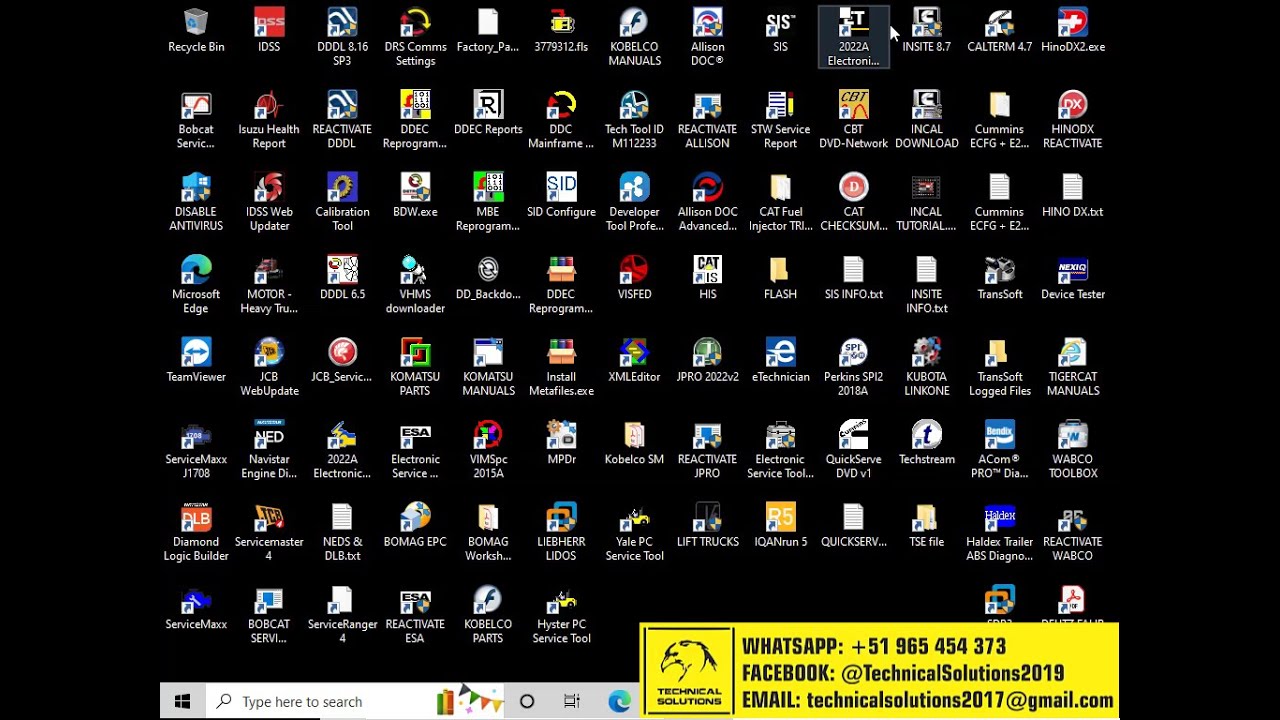1280x720 pixels.
Task: Click the CBT DVD-Network icon
Action: [853, 120]
